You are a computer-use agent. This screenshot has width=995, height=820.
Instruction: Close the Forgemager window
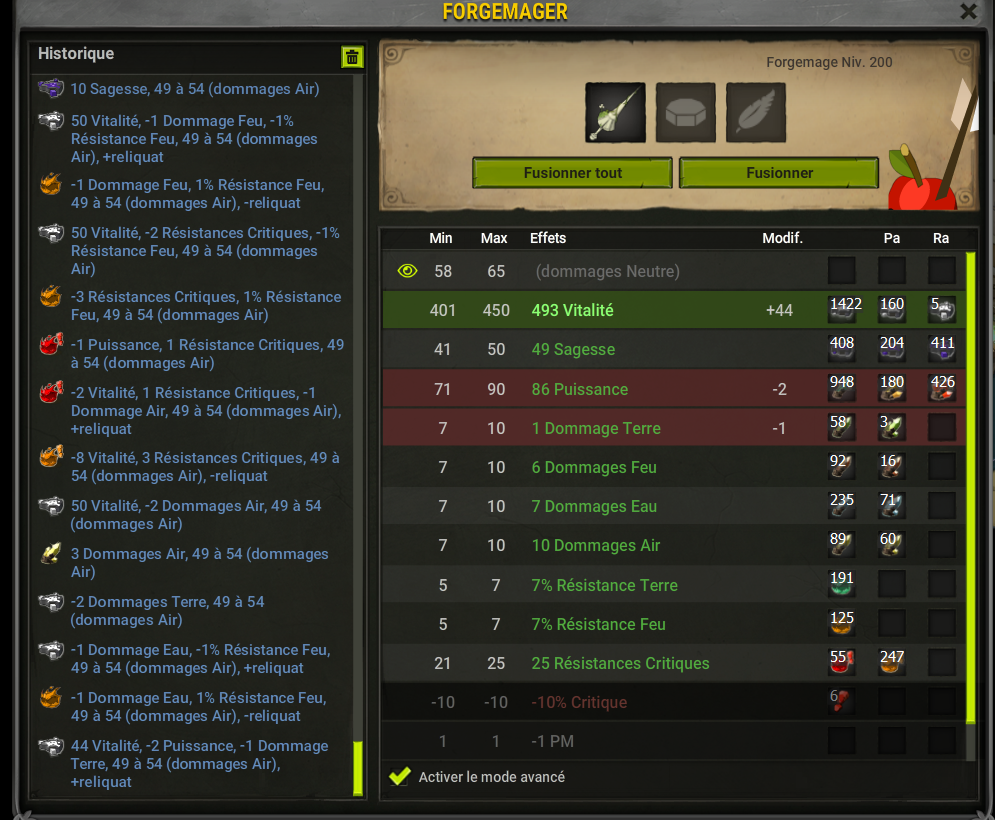coord(968,11)
